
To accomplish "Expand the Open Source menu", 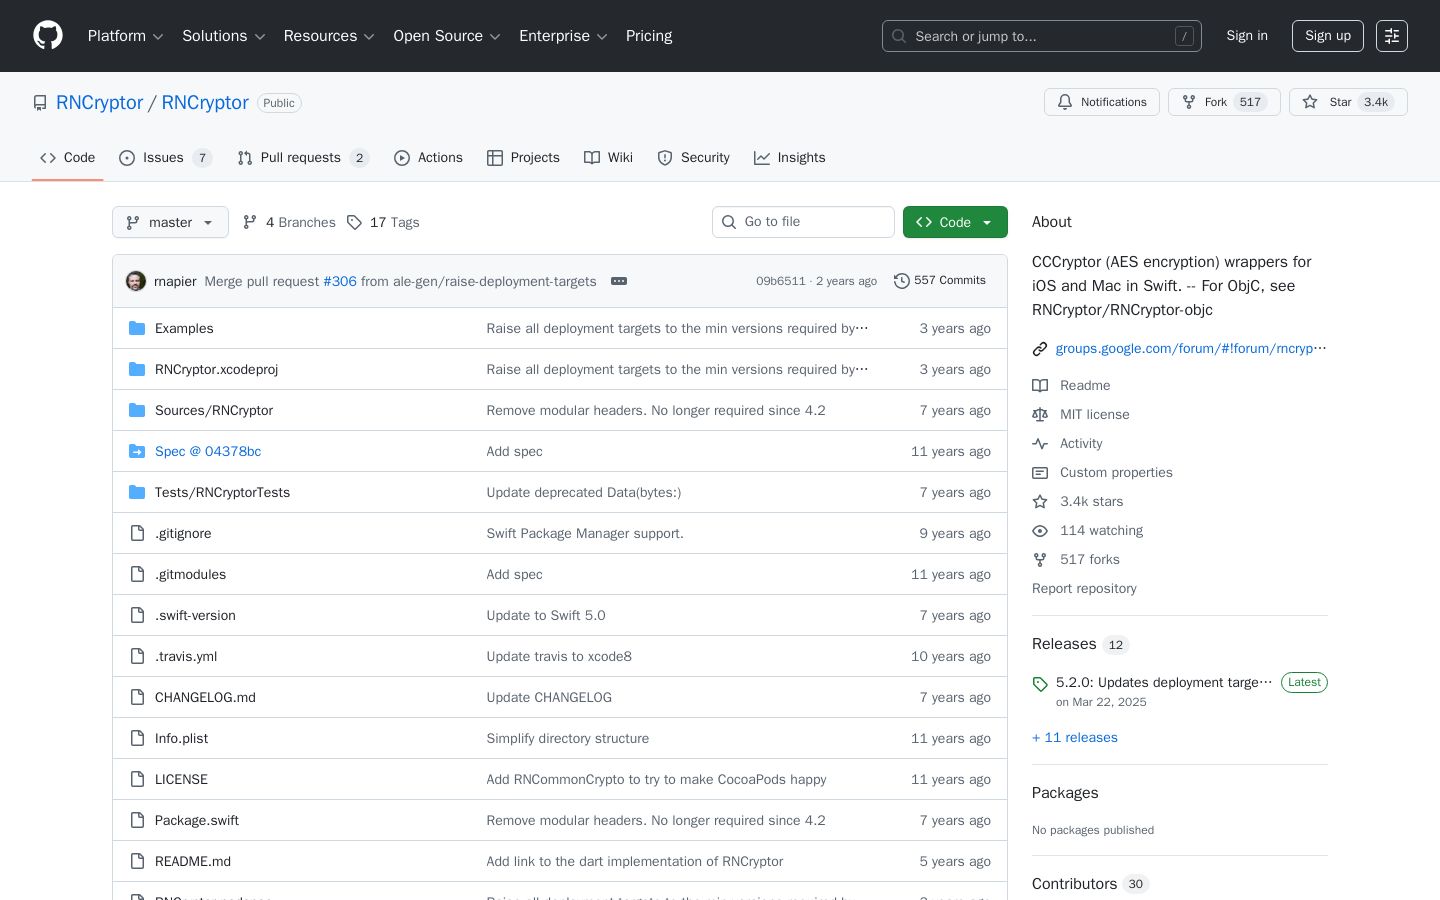I will tap(447, 36).
